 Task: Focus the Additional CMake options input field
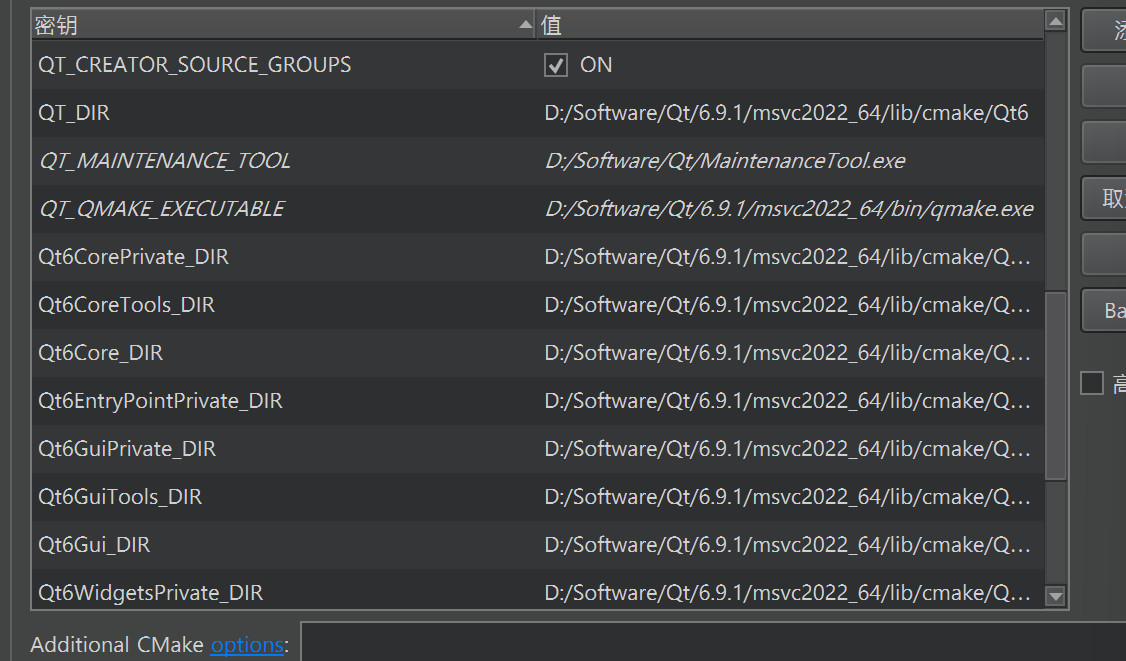713,643
